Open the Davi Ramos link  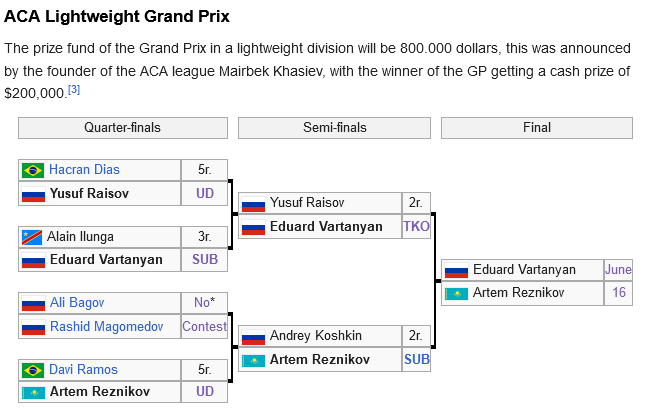[83, 370]
